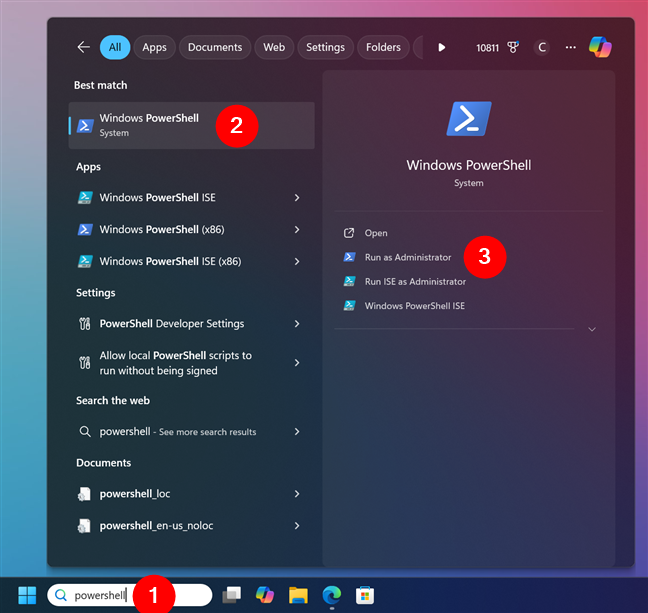
Task: Switch to the Settings filter tab
Action: click(325, 47)
